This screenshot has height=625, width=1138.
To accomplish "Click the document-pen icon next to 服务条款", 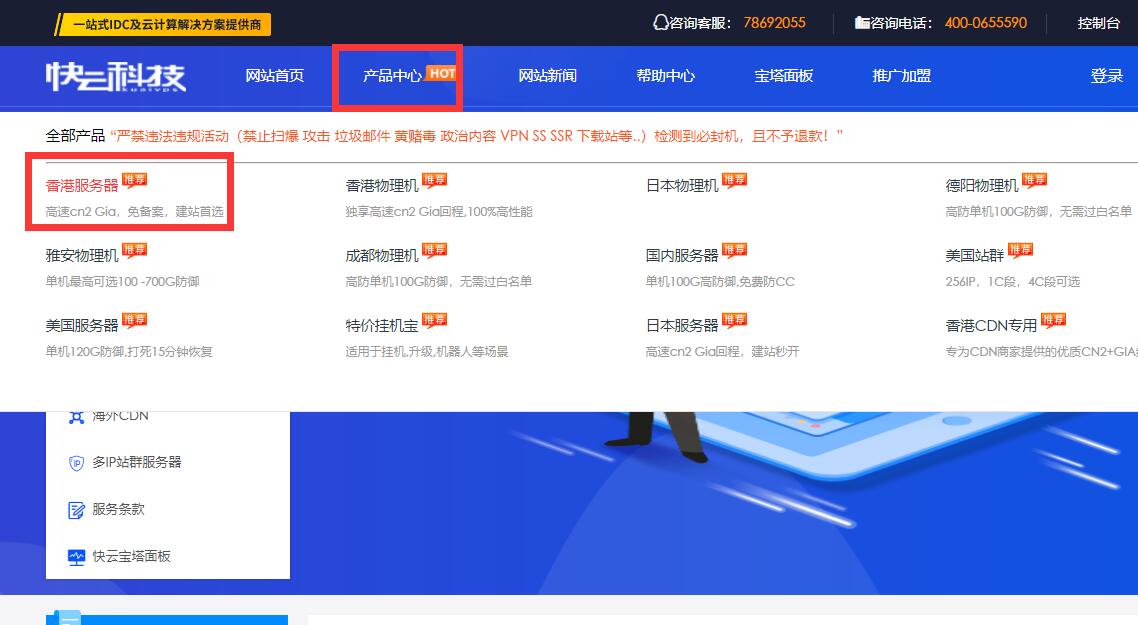I will (x=77, y=509).
